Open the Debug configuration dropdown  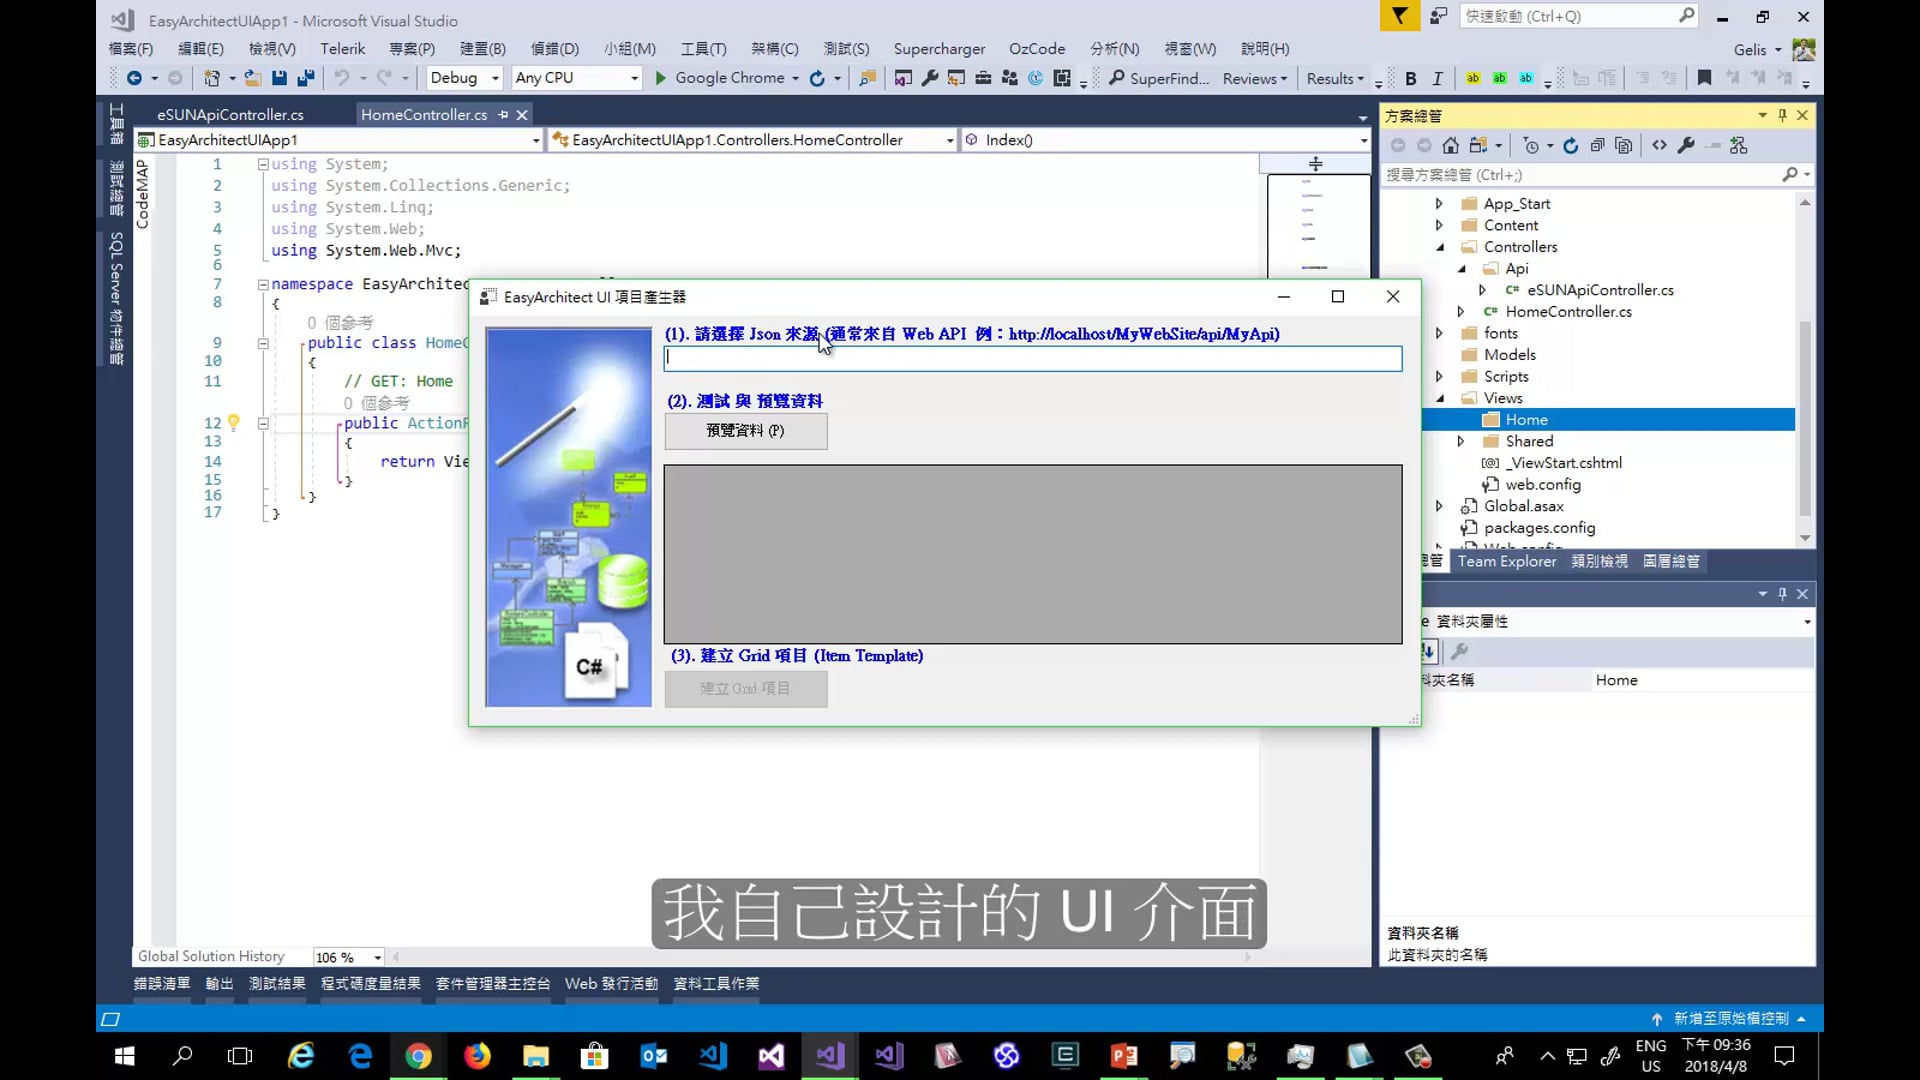pyautogui.click(x=495, y=78)
